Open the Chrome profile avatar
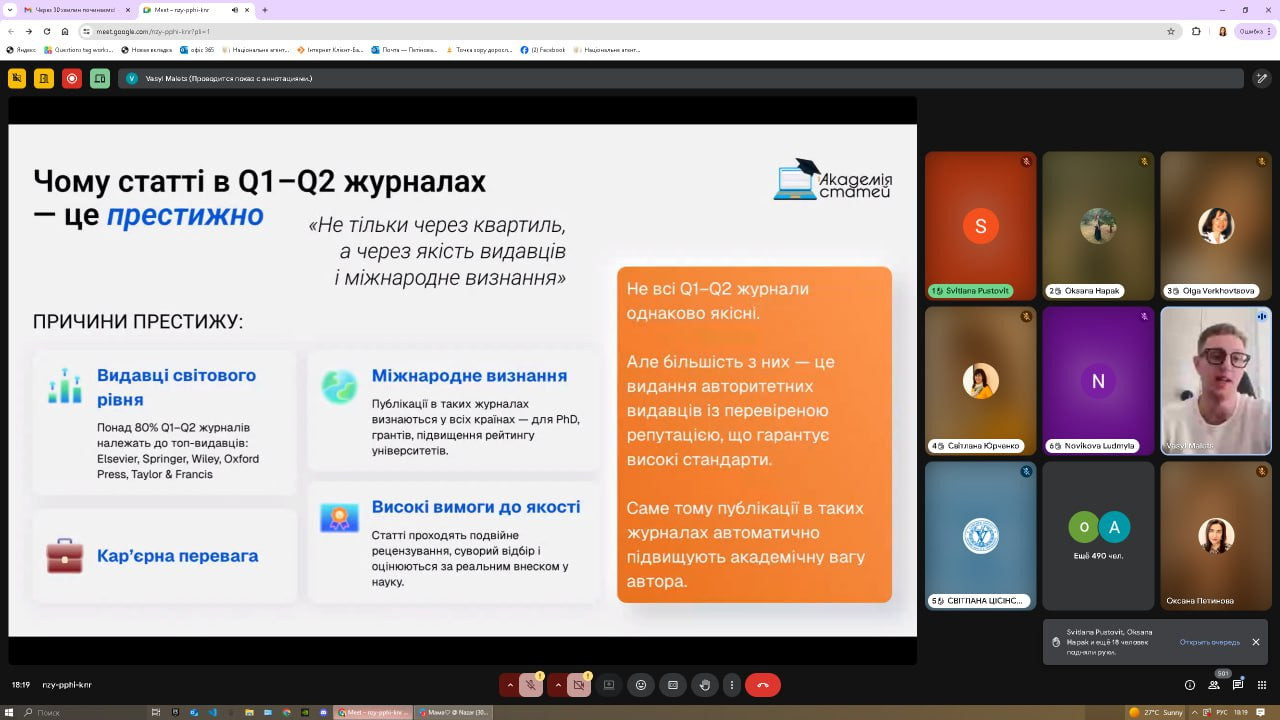 [1222, 31]
